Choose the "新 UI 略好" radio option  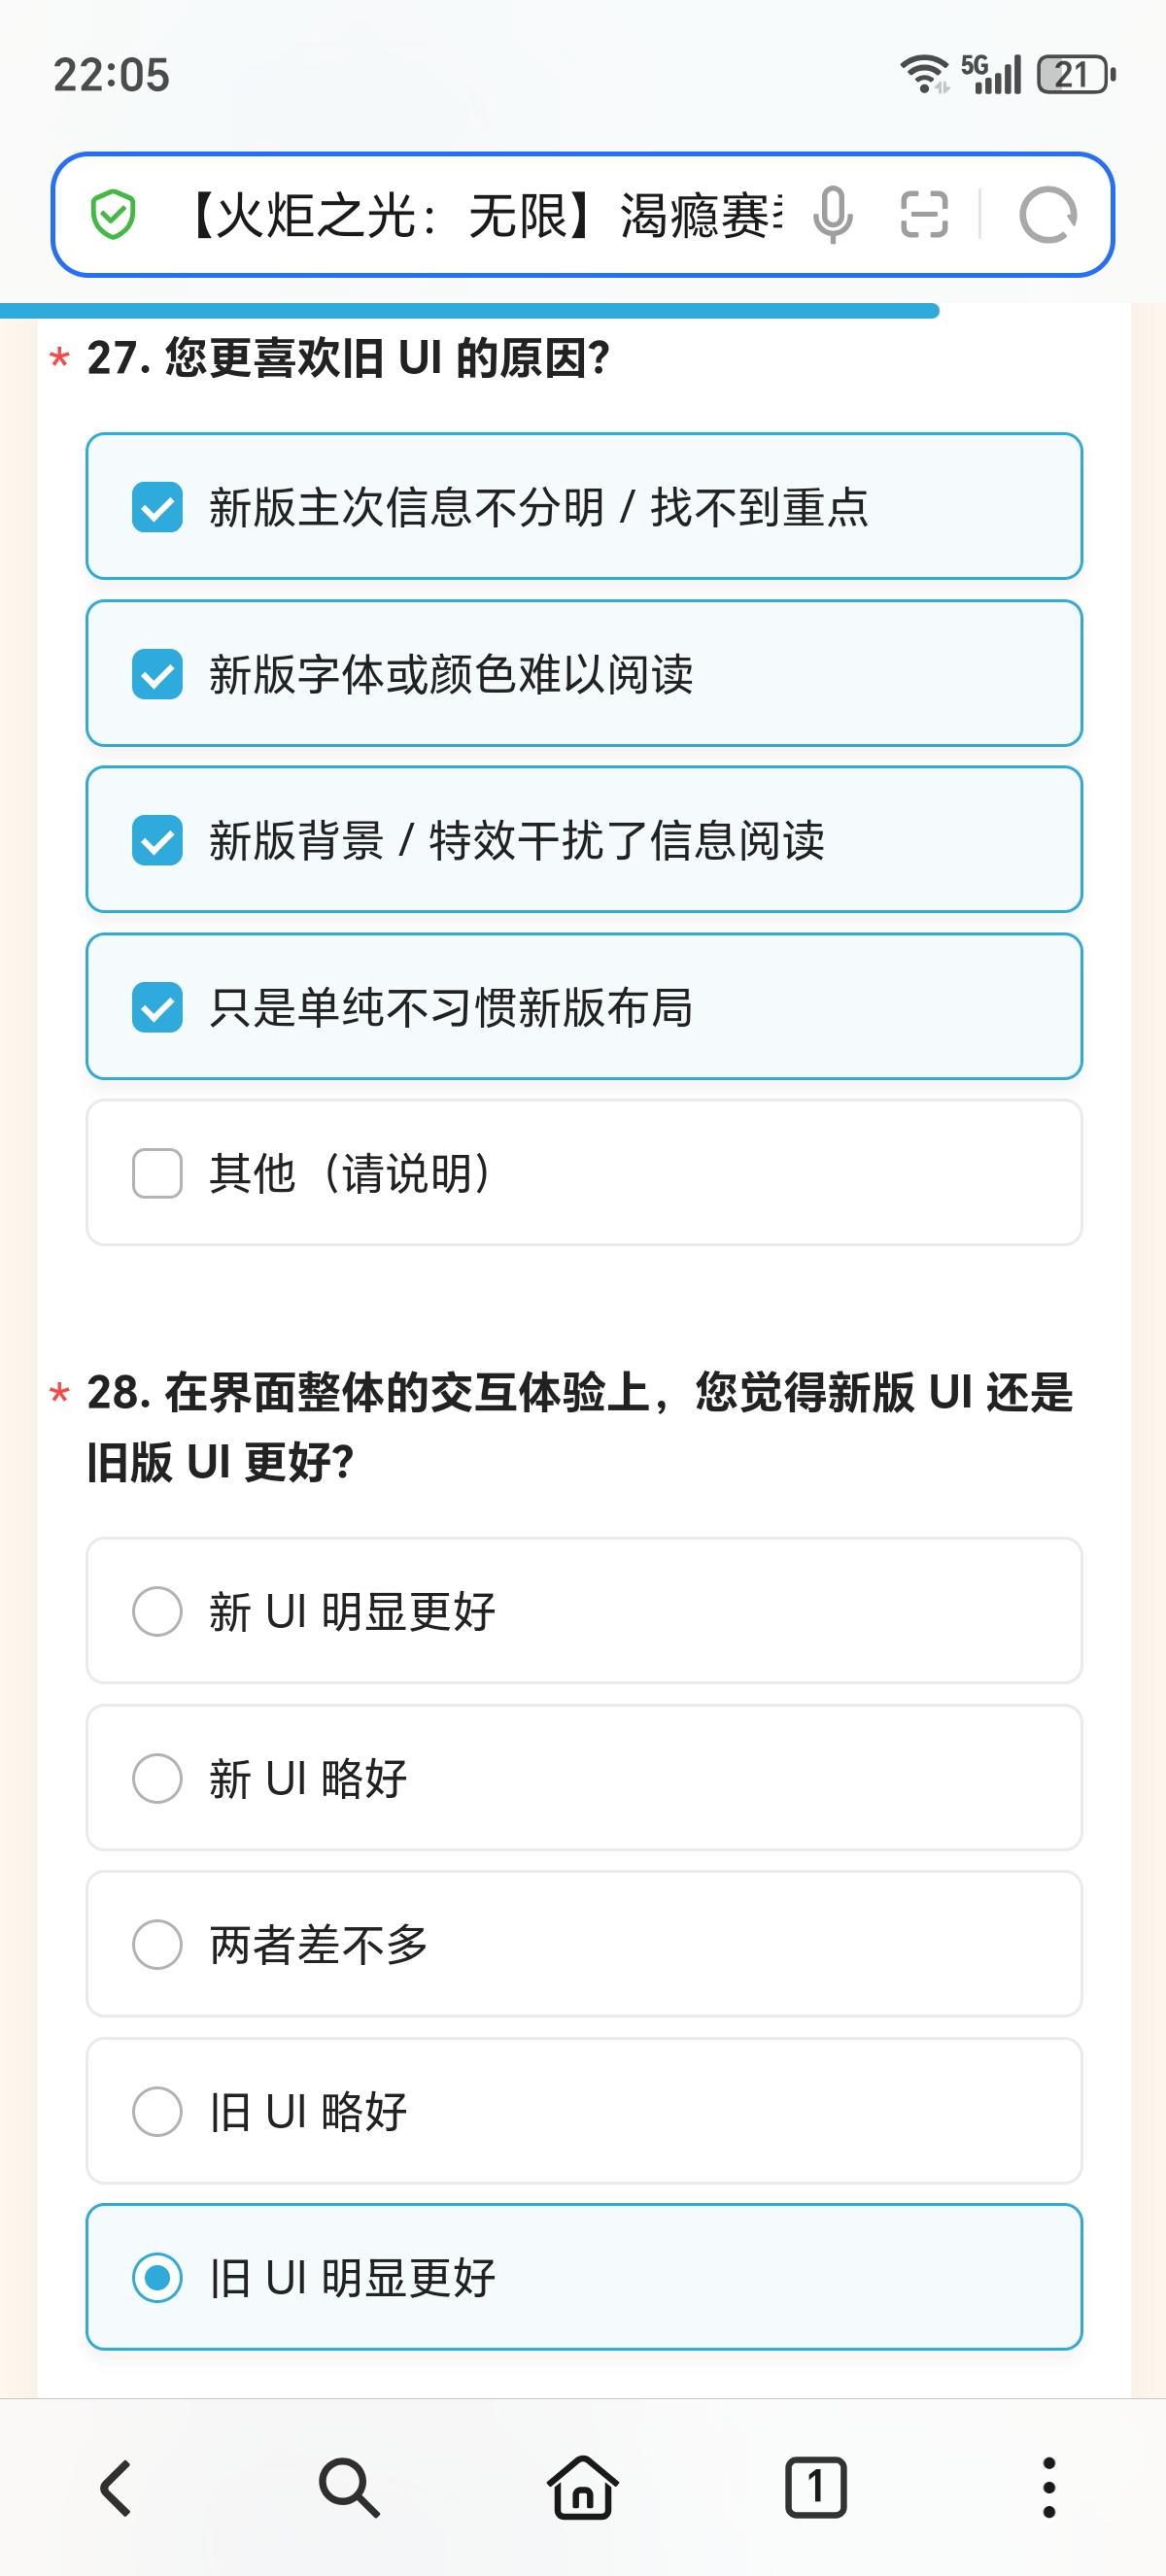pyautogui.click(x=157, y=1778)
